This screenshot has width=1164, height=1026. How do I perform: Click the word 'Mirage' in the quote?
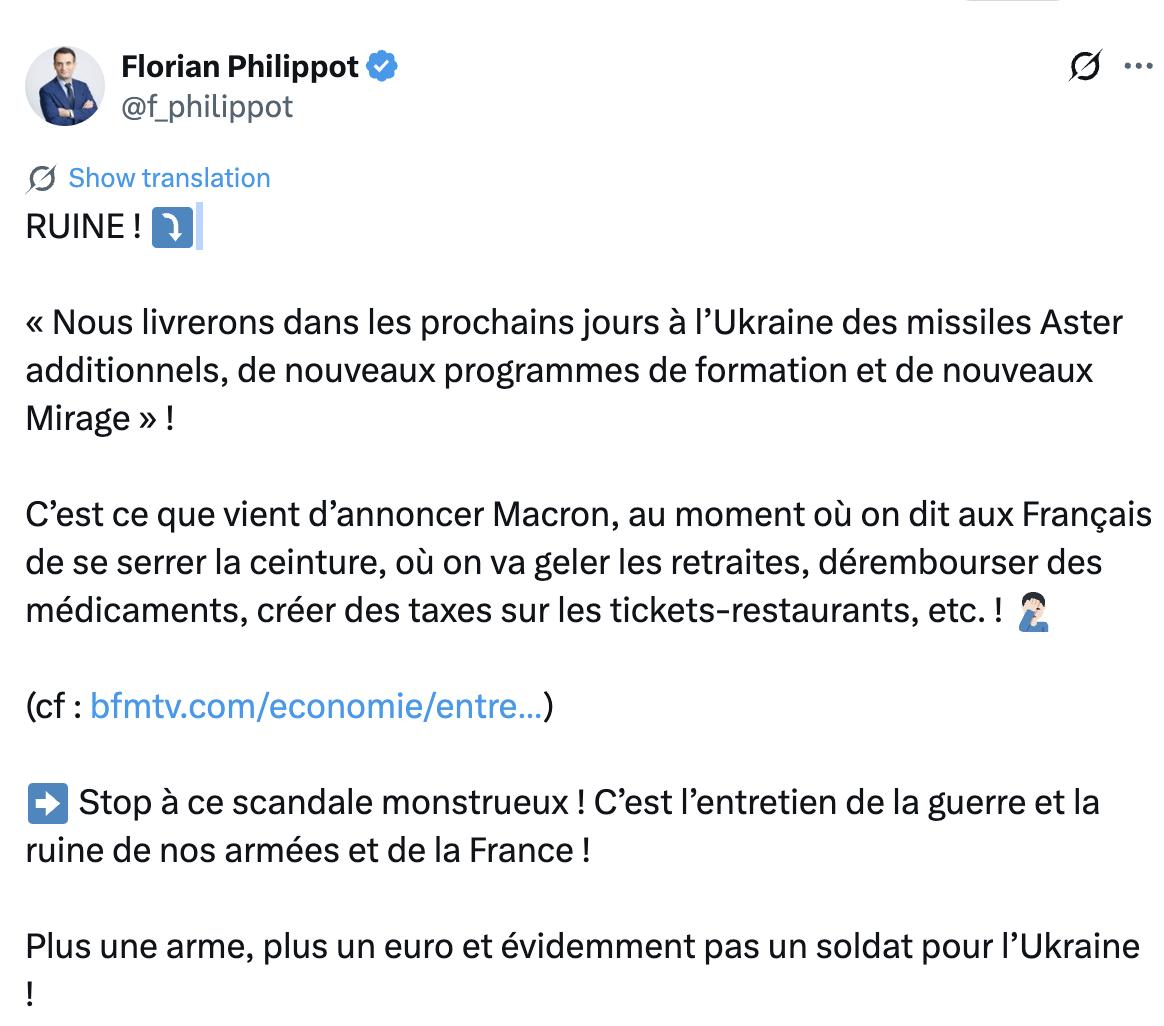(78, 418)
